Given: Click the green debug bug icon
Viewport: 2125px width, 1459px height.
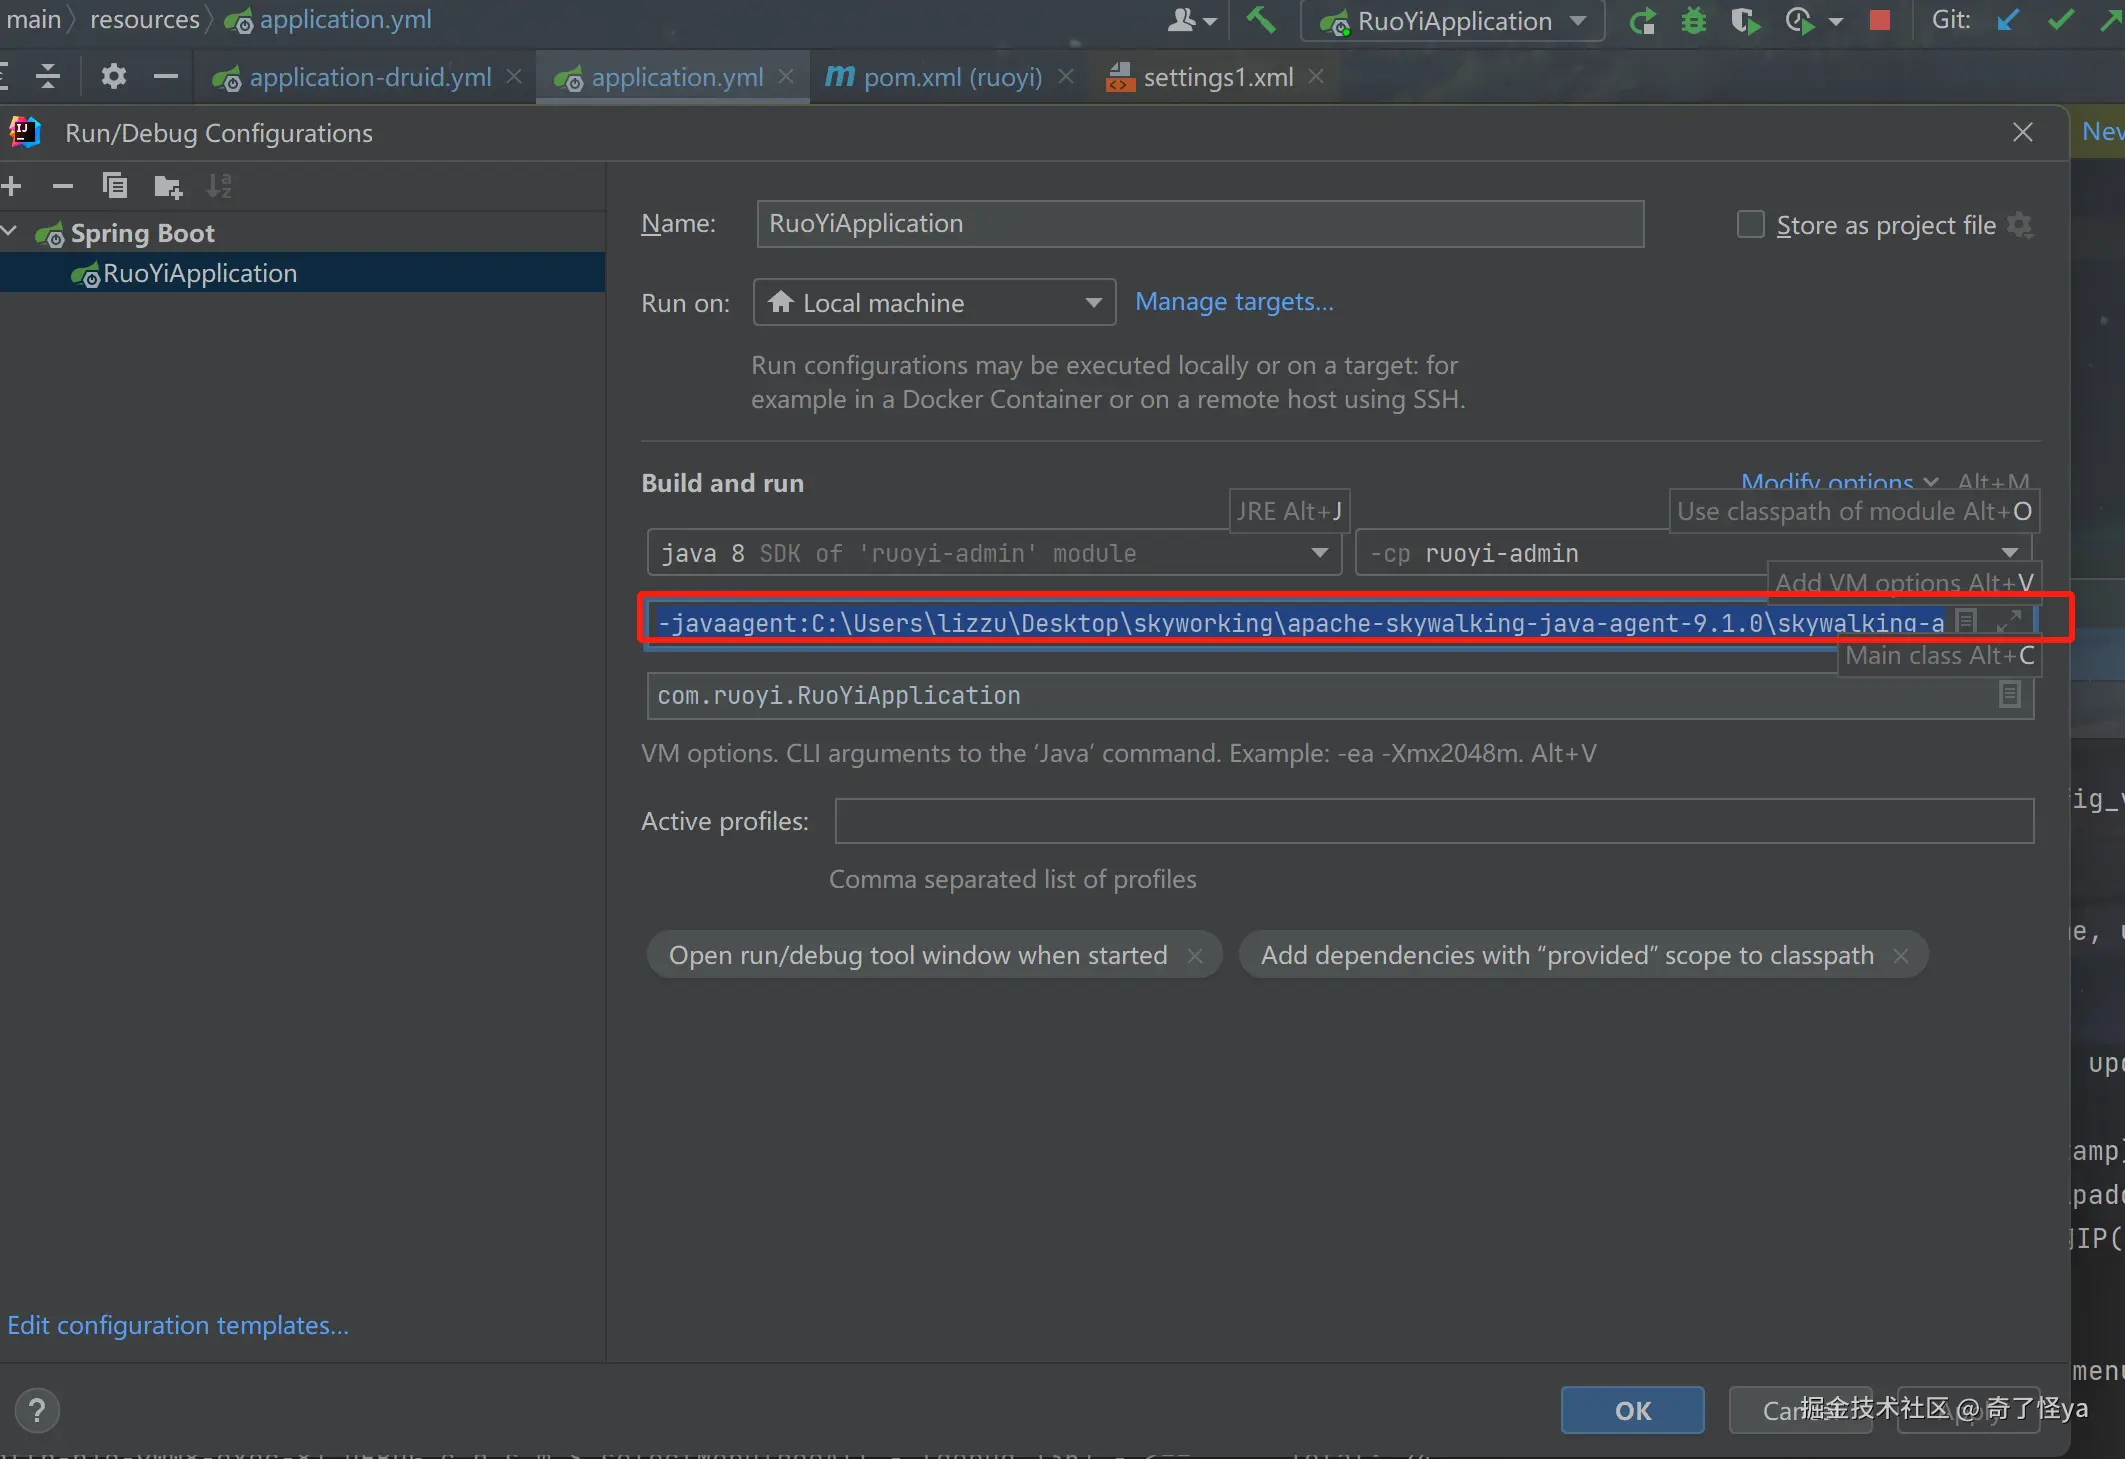Looking at the screenshot, I should tap(1693, 21).
